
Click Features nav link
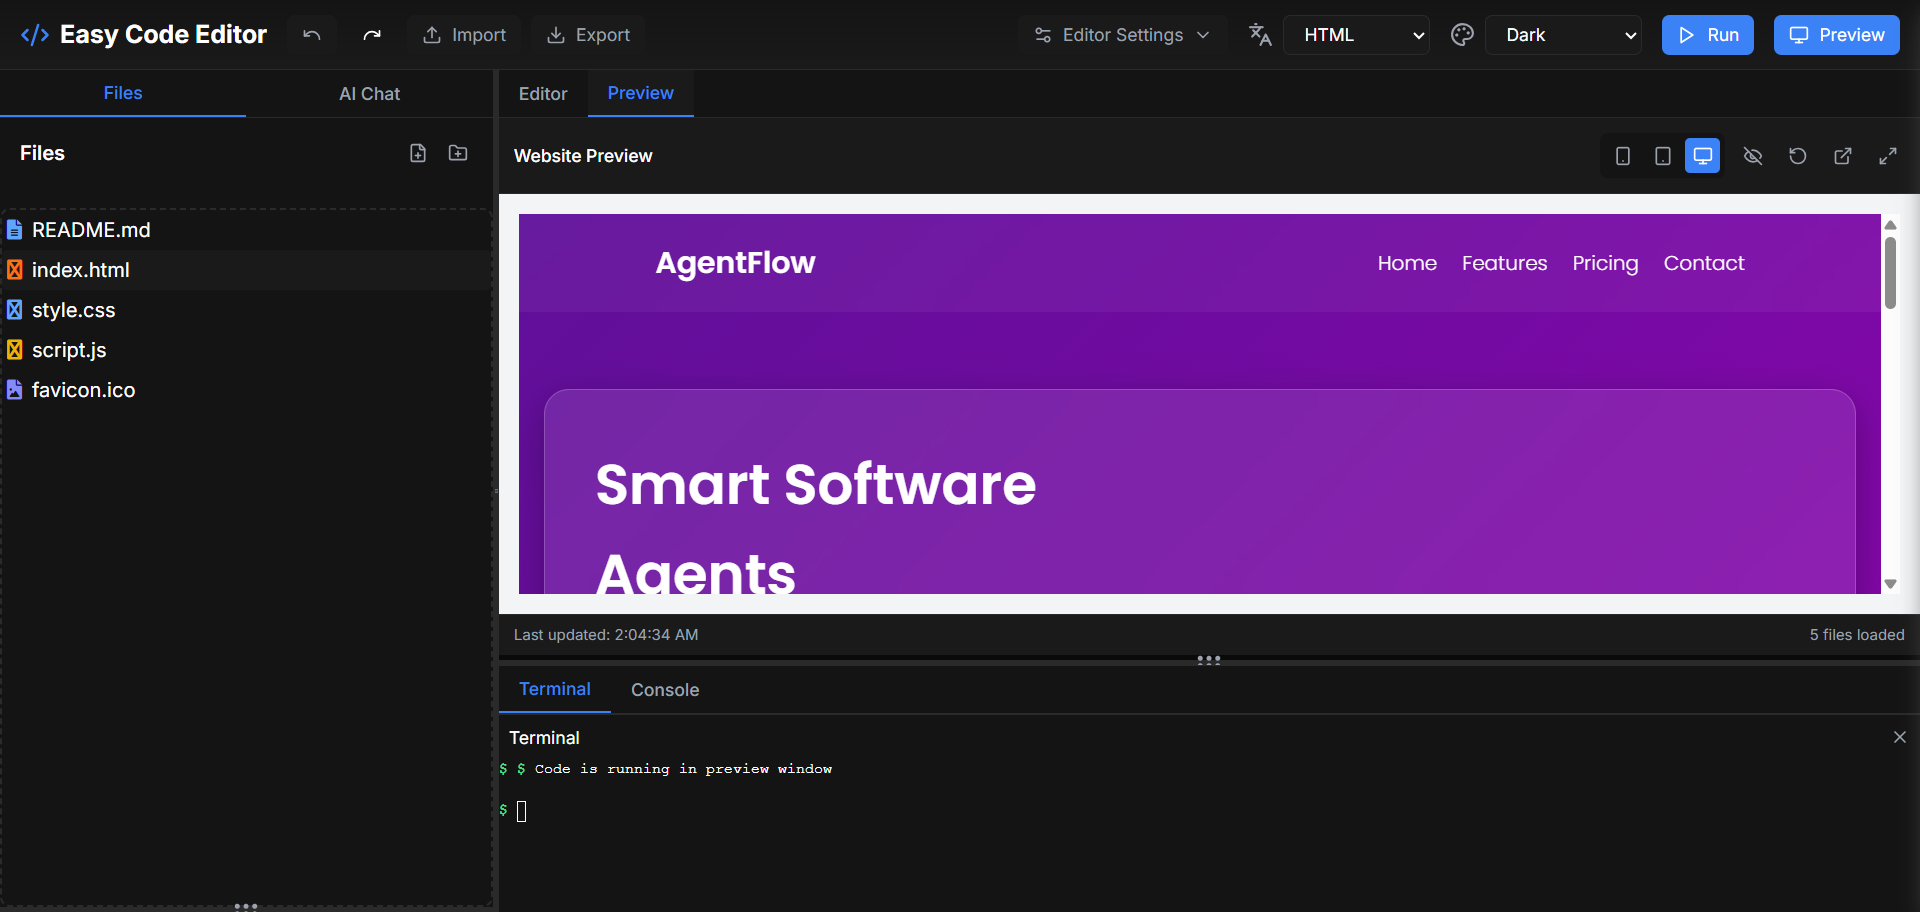[1504, 263]
